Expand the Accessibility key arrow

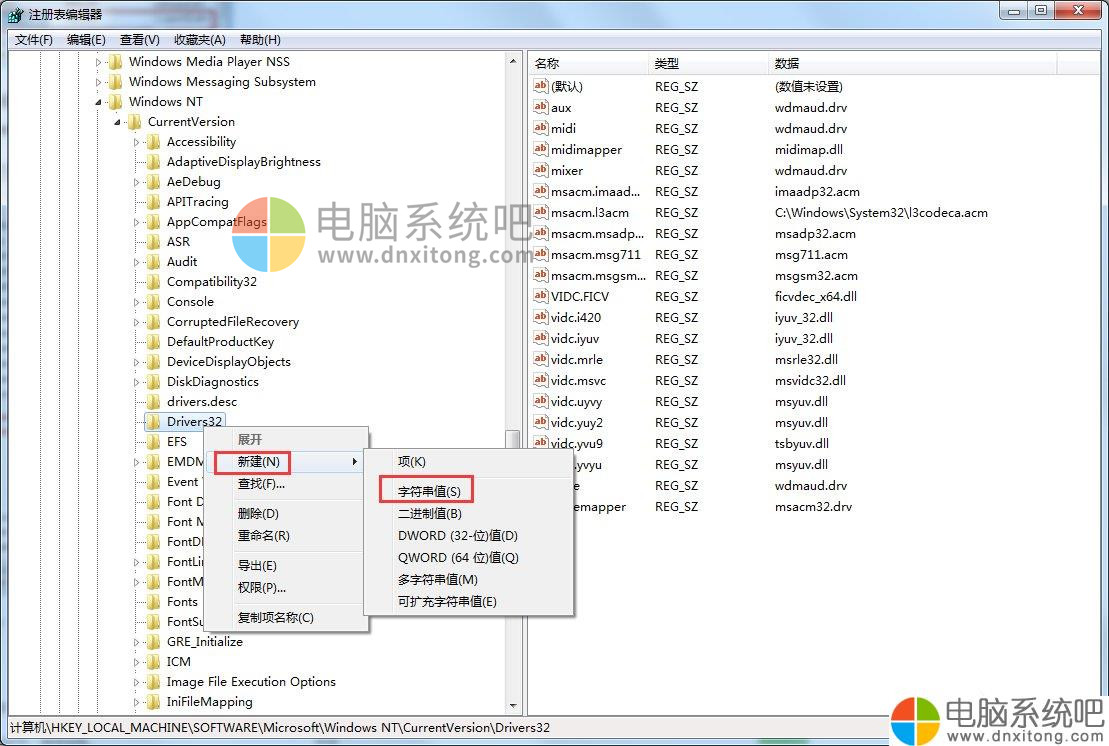(x=138, y=142)
